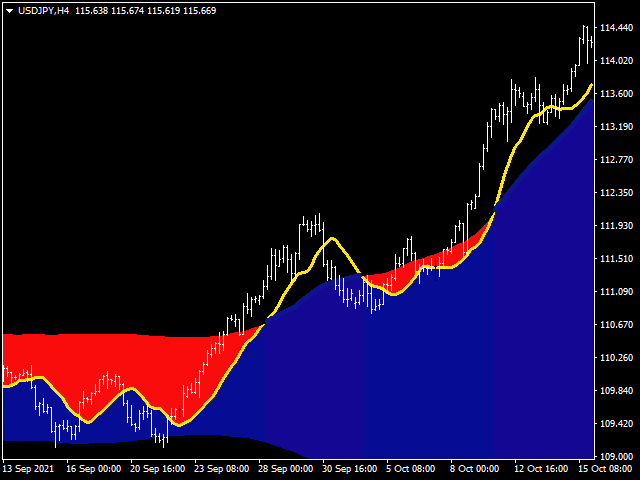Click the 112.770 price label

pyautogui.click(x=616, y=160)
